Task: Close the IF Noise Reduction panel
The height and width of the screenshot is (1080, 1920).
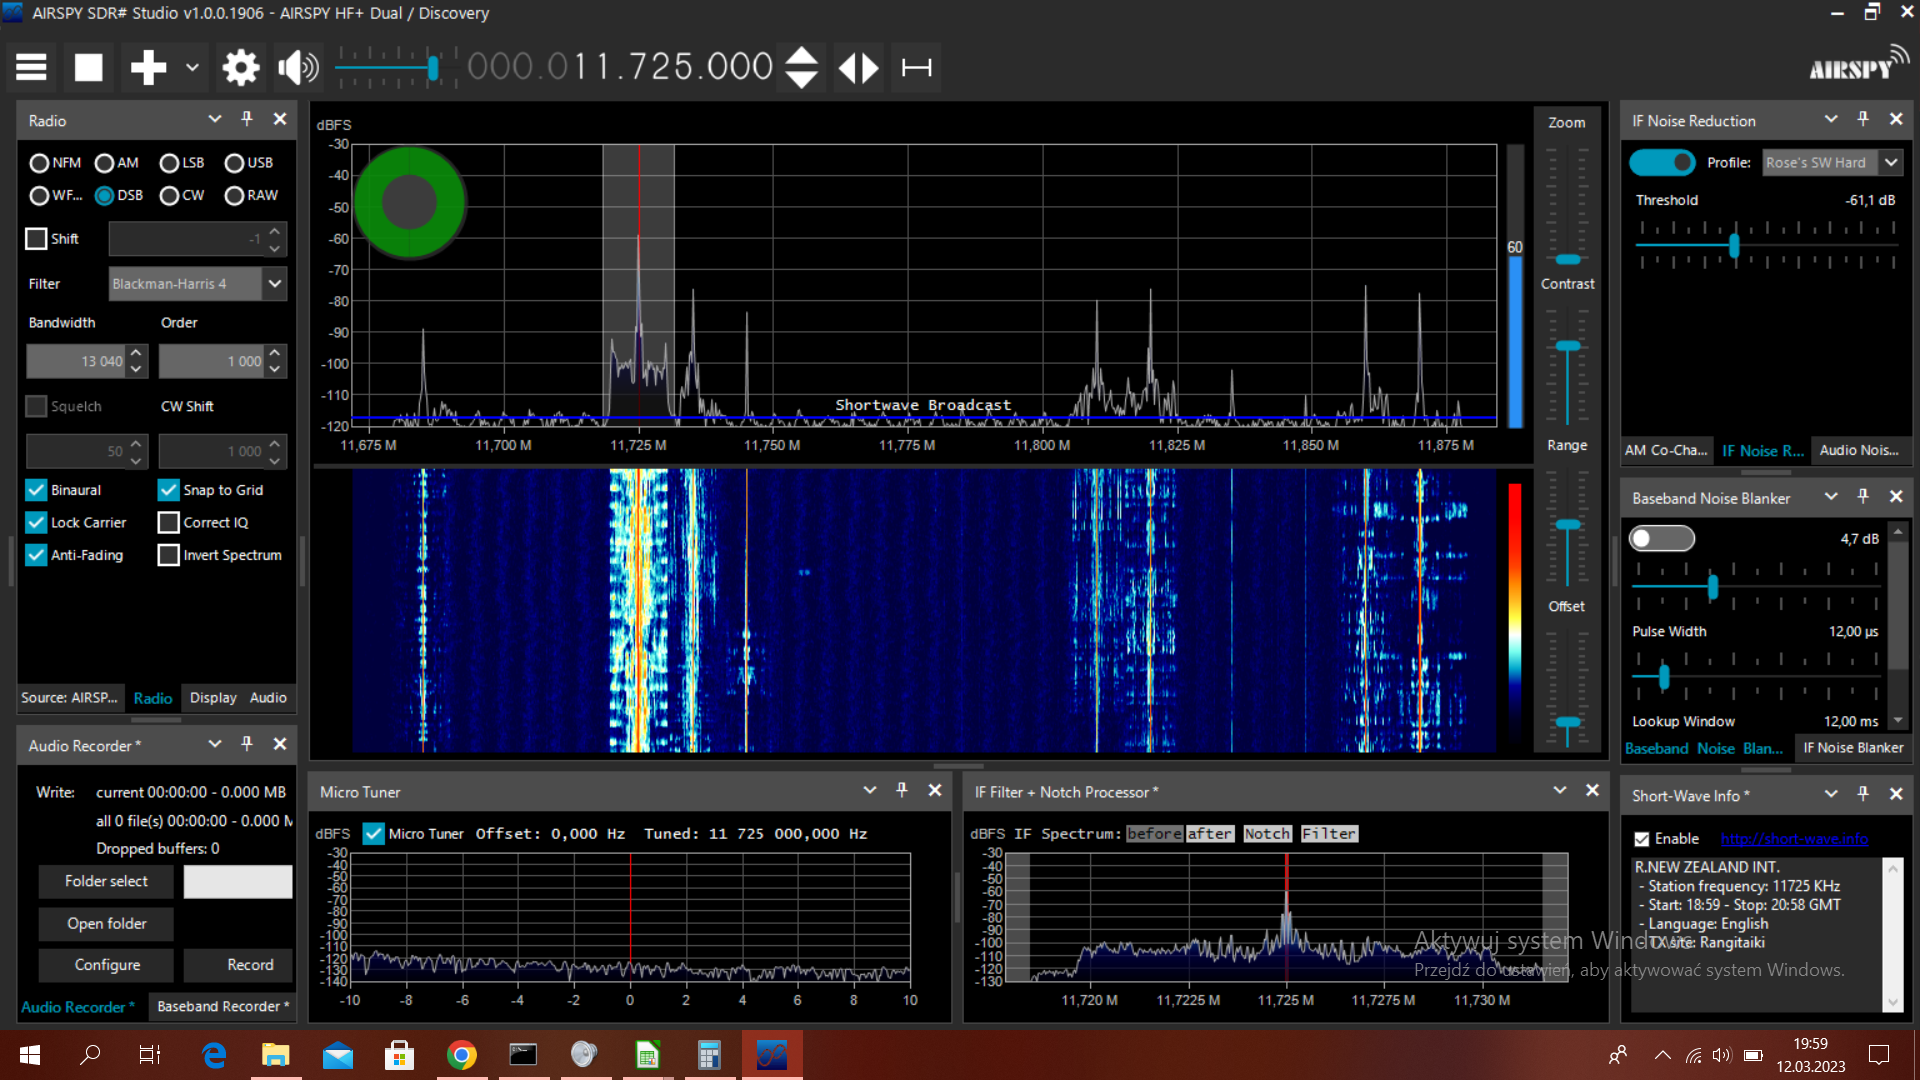Action: [1896, 119]
